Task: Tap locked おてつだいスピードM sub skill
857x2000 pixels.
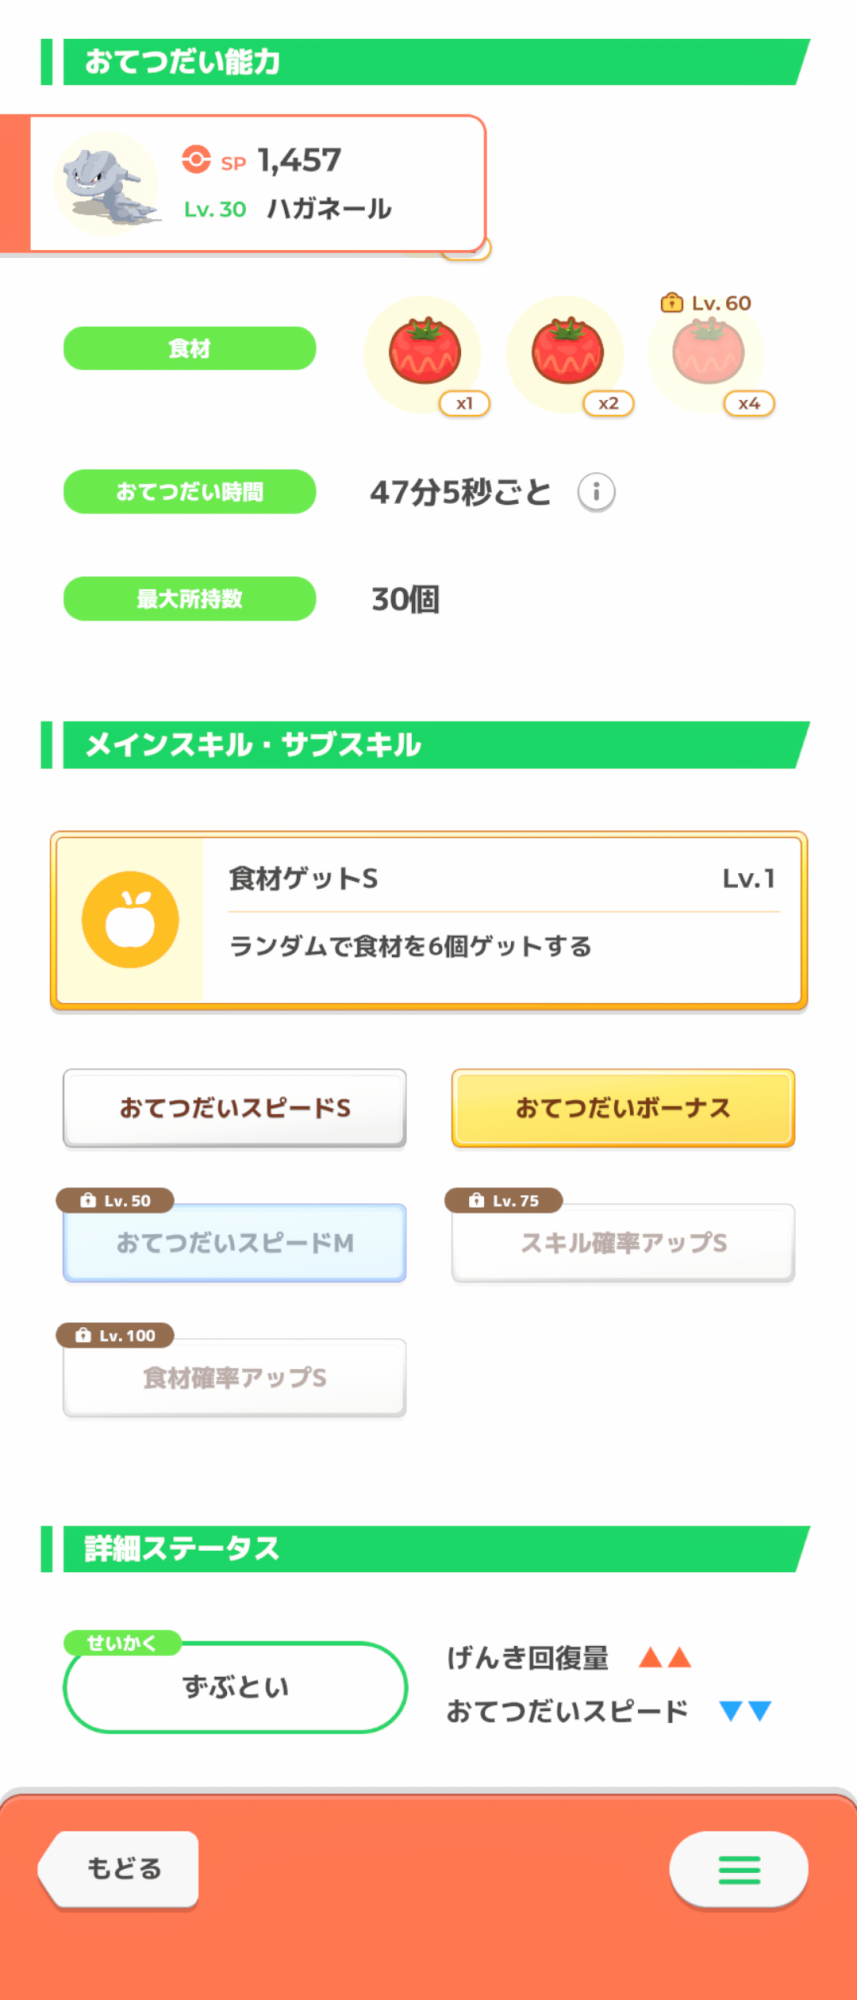Action: 234,1243
